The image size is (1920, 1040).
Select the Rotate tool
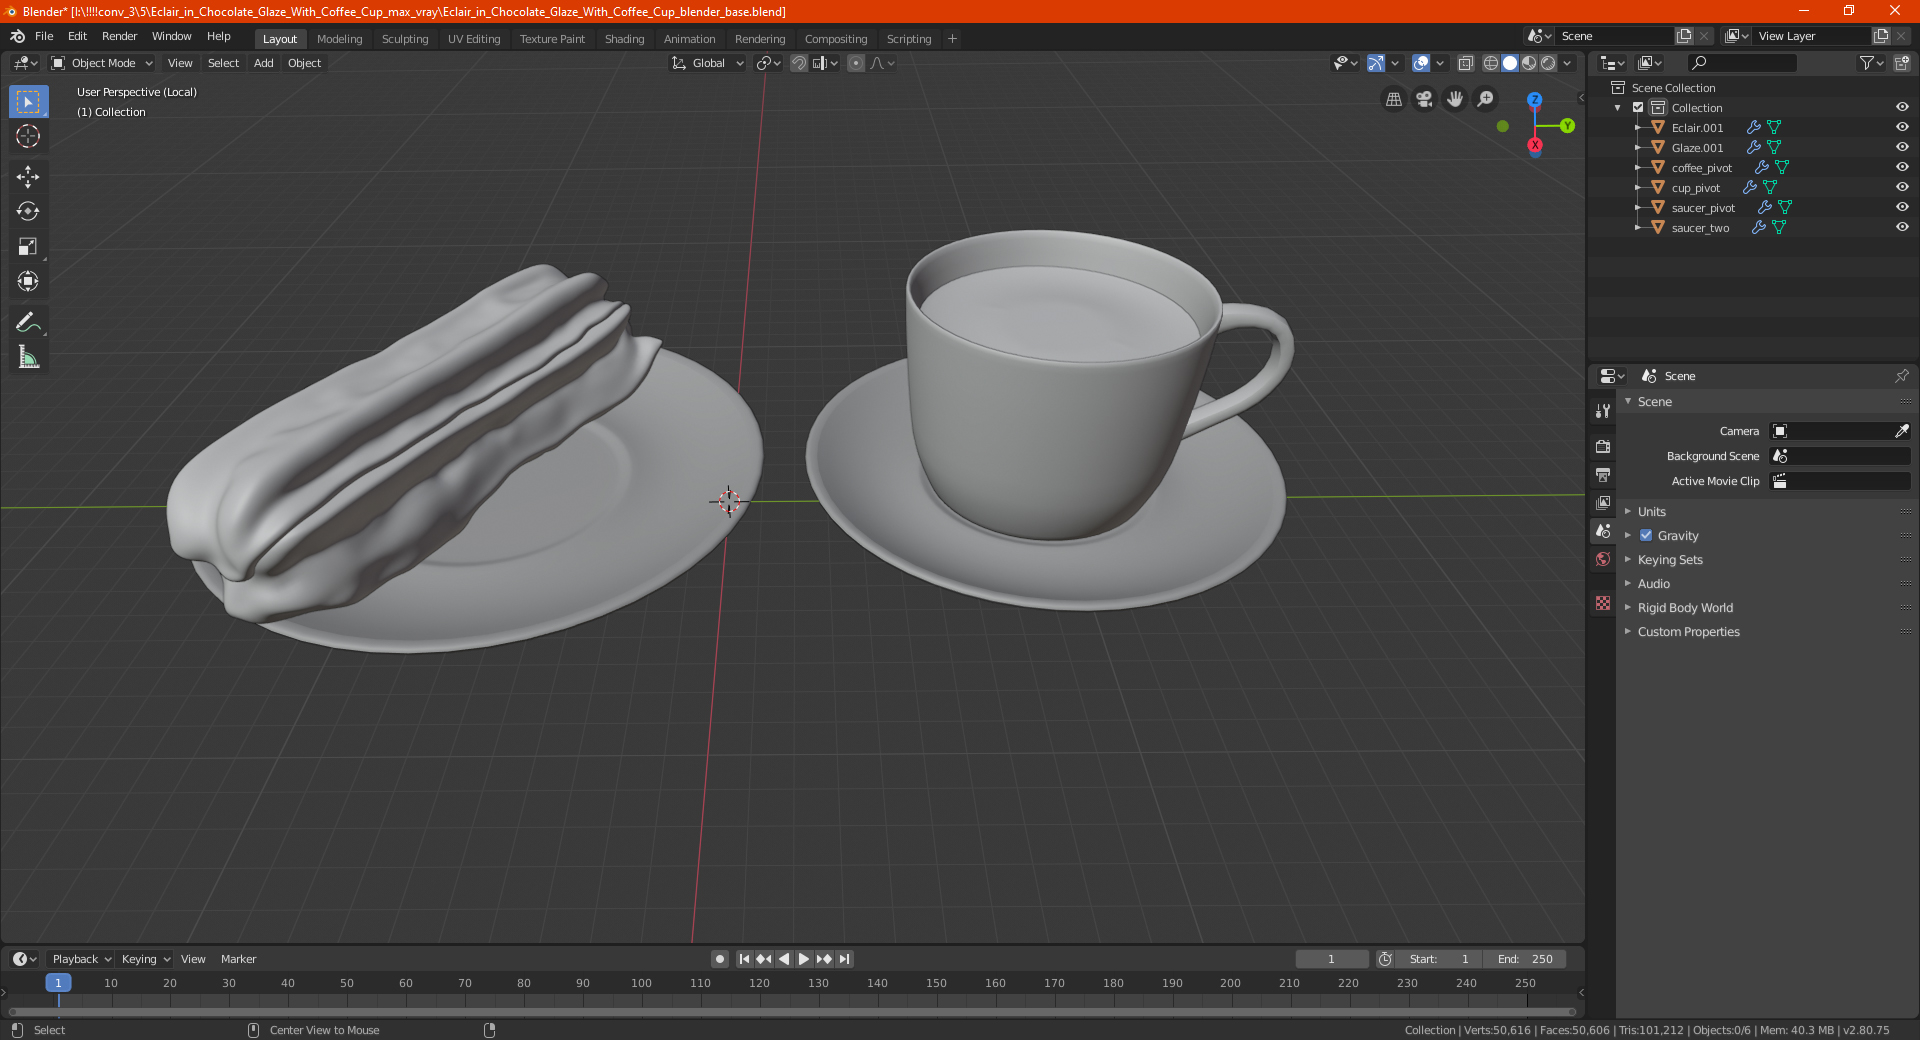(28, 212)
